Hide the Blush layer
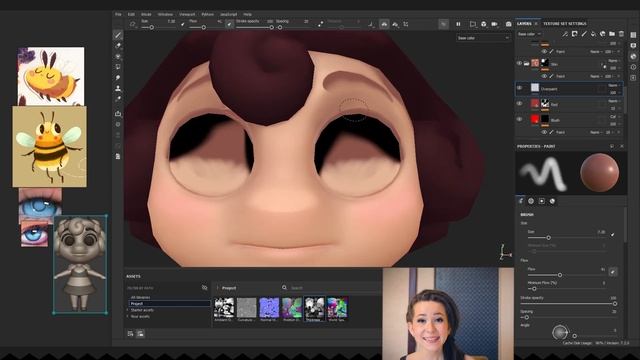Image resolution: width=640 pixels, height=360 pixels. click(x=519, y=120)
